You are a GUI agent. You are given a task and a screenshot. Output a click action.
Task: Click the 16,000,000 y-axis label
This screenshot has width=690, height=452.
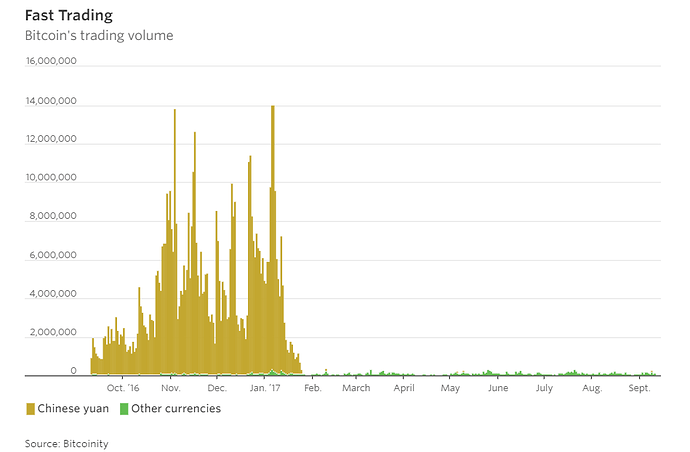pos(51,61)
